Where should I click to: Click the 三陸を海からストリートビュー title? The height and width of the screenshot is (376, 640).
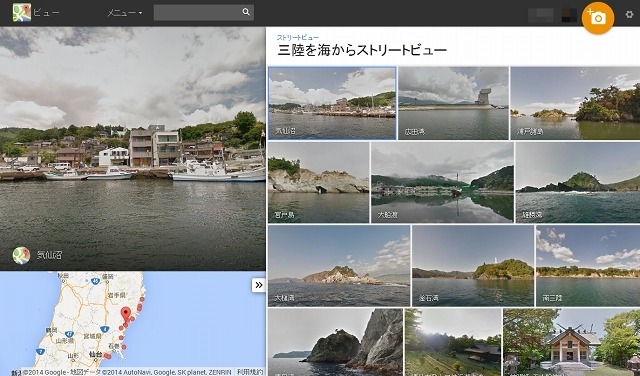[362, 50]
